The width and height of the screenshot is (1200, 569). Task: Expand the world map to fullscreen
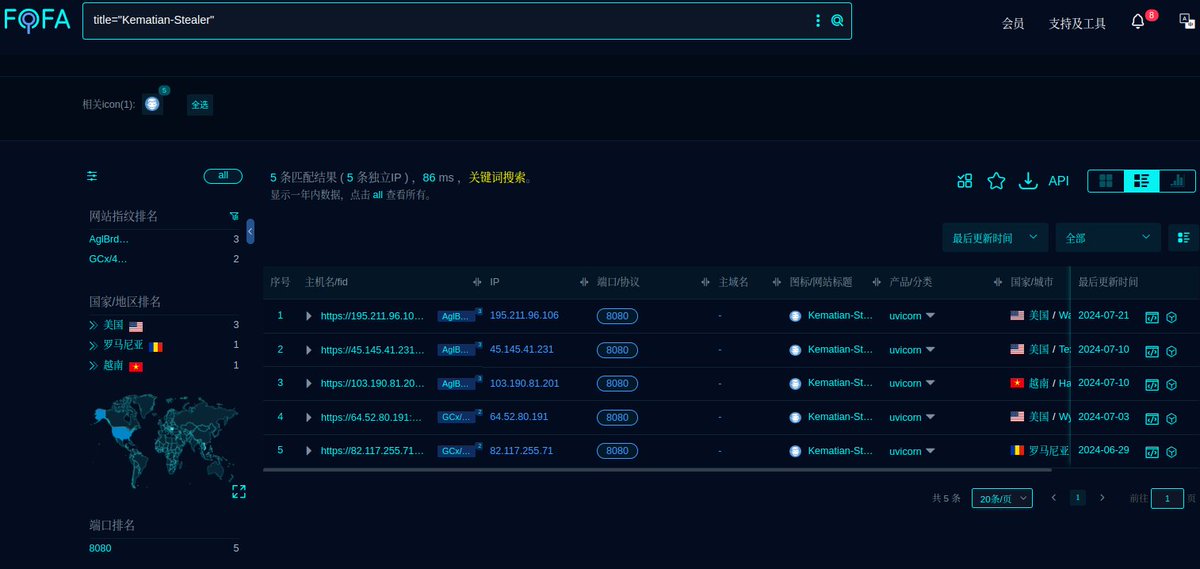238,491
